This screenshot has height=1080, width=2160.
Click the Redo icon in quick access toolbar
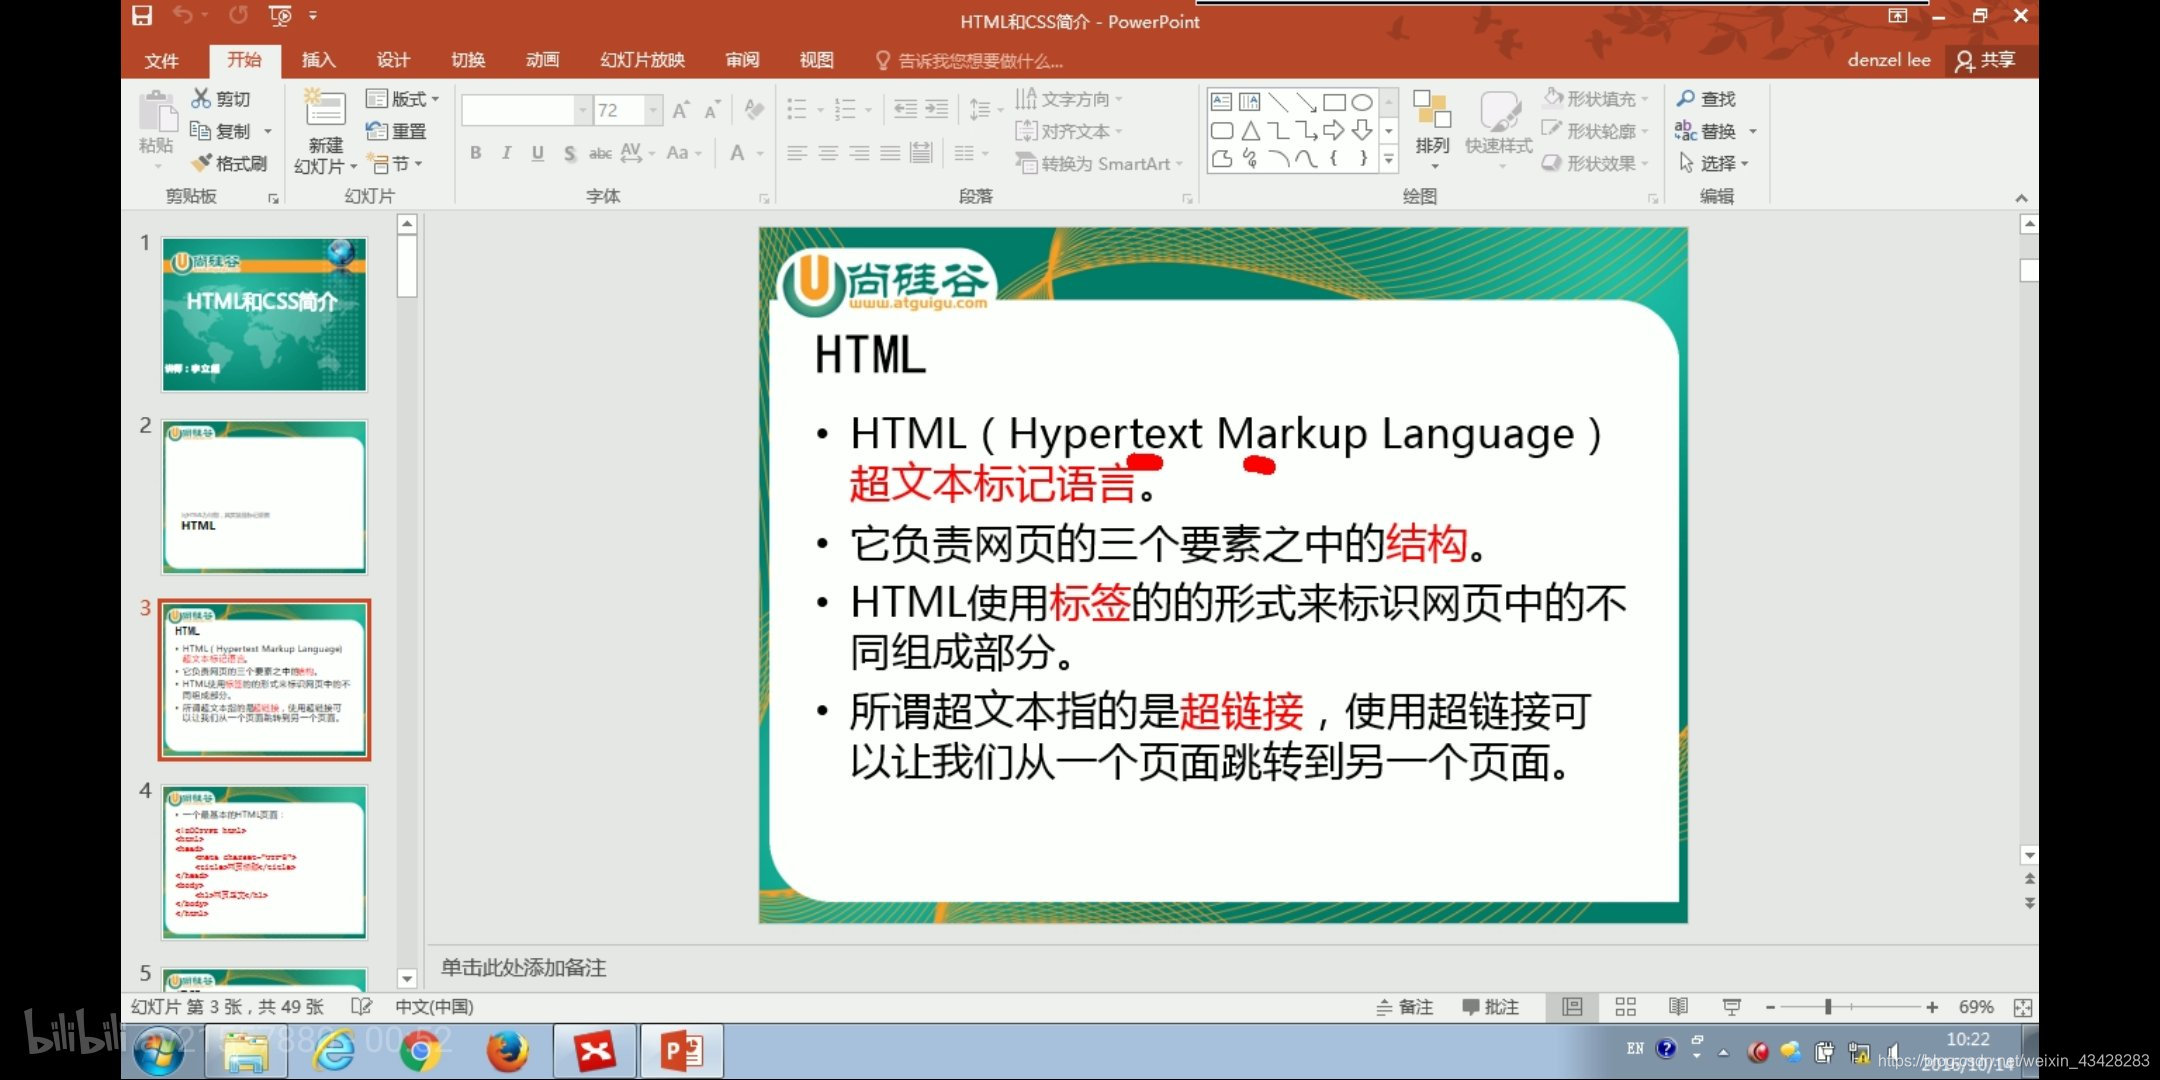pos(238,15)
